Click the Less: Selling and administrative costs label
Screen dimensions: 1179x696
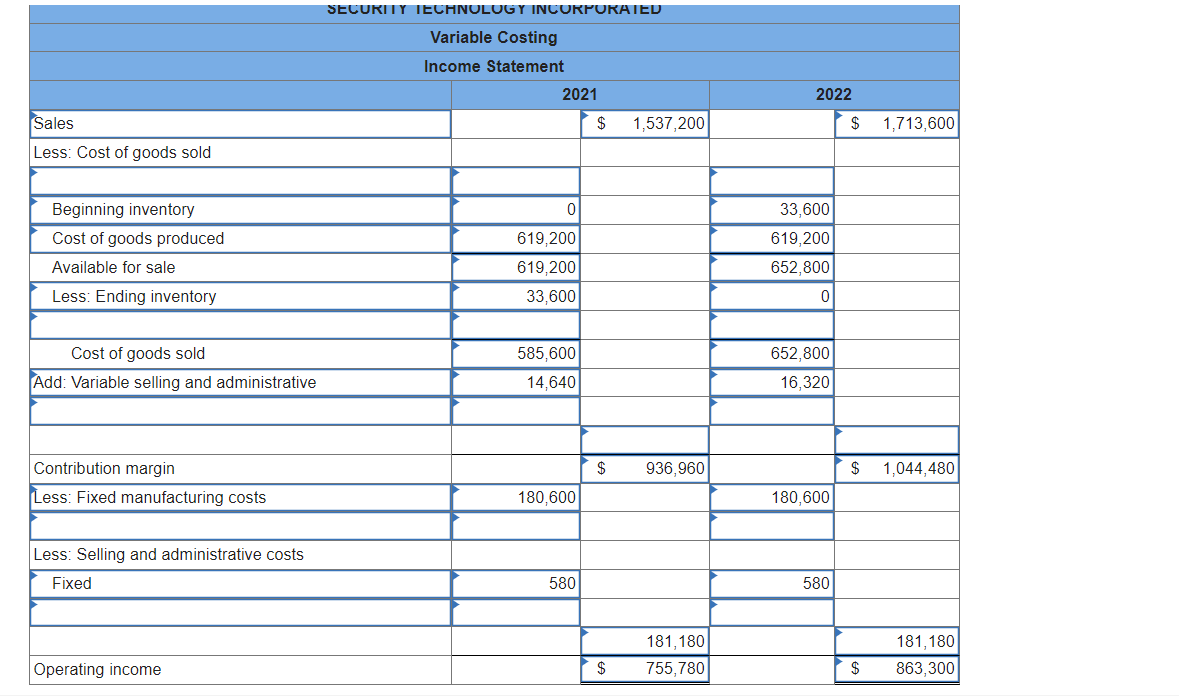click(x=169, y=555)
